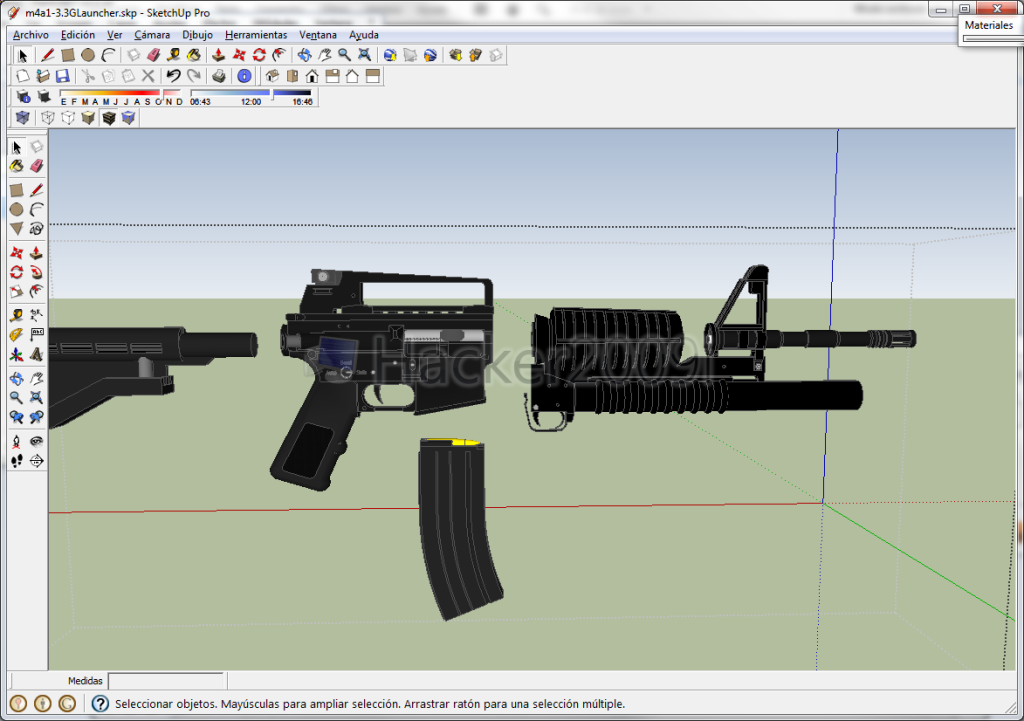Open the Edición menu

tap(78, 35)
